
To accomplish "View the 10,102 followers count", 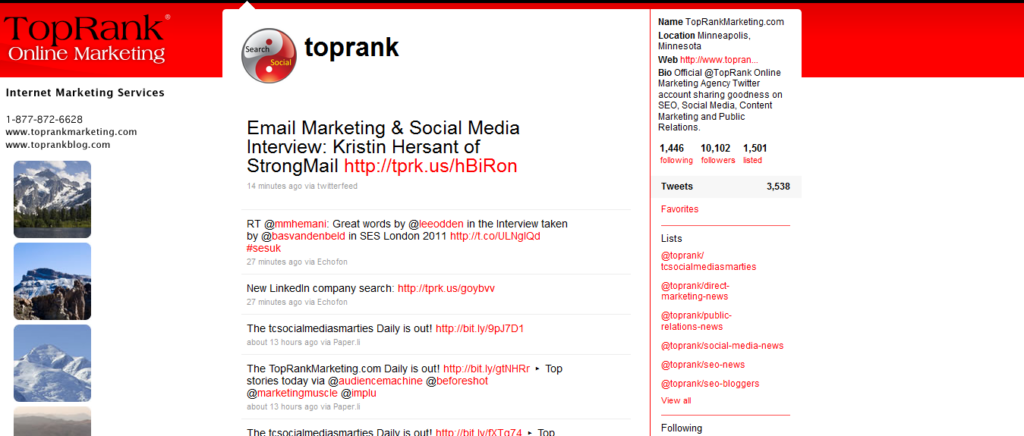I will (x=717, y=154).
